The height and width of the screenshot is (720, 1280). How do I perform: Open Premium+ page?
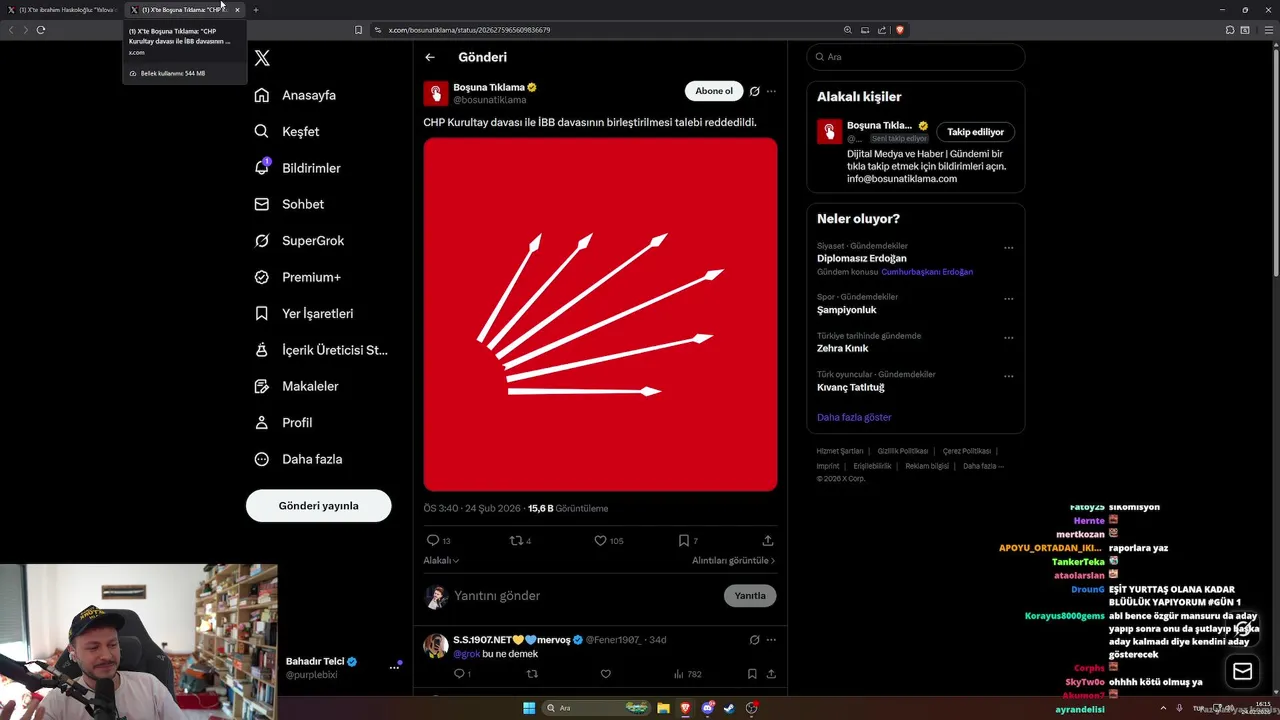pyautogui.click(x=298, y=277)
